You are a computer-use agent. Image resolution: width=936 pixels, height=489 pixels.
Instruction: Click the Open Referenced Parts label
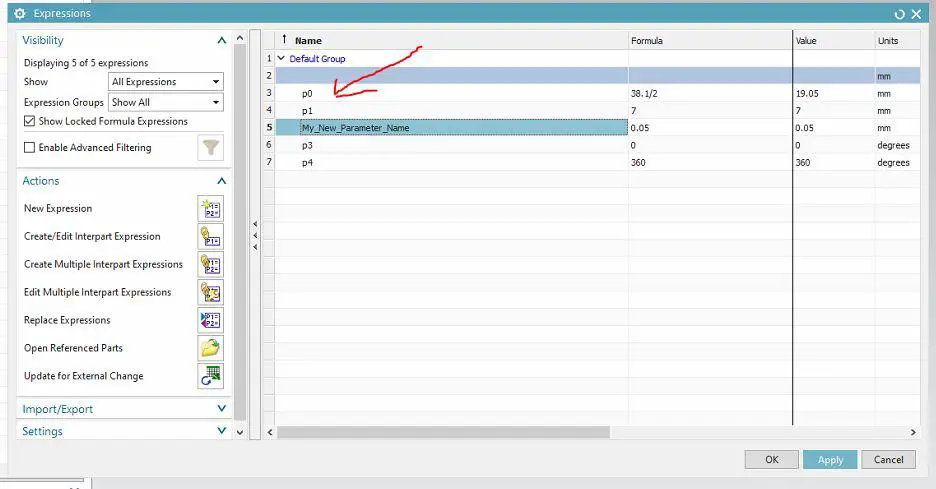(73, 348)
